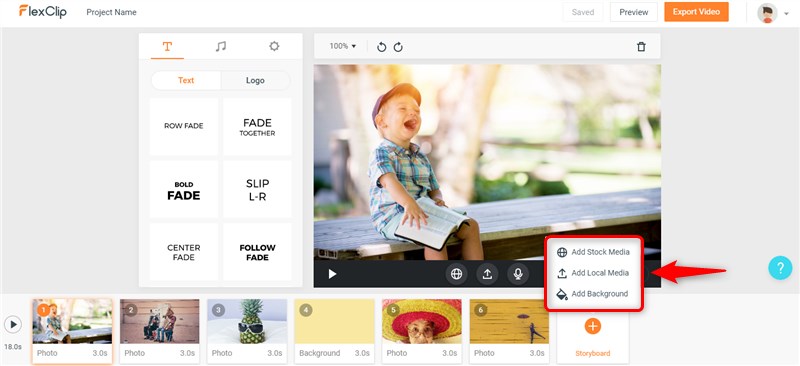
Task: Choose the ROW FADE text style
Action: tap(184, 126)
